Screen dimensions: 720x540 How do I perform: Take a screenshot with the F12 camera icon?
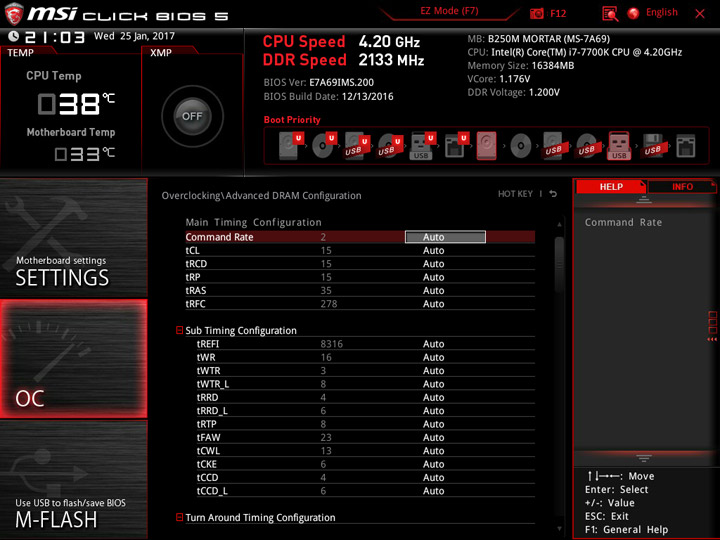pos(536,13)
